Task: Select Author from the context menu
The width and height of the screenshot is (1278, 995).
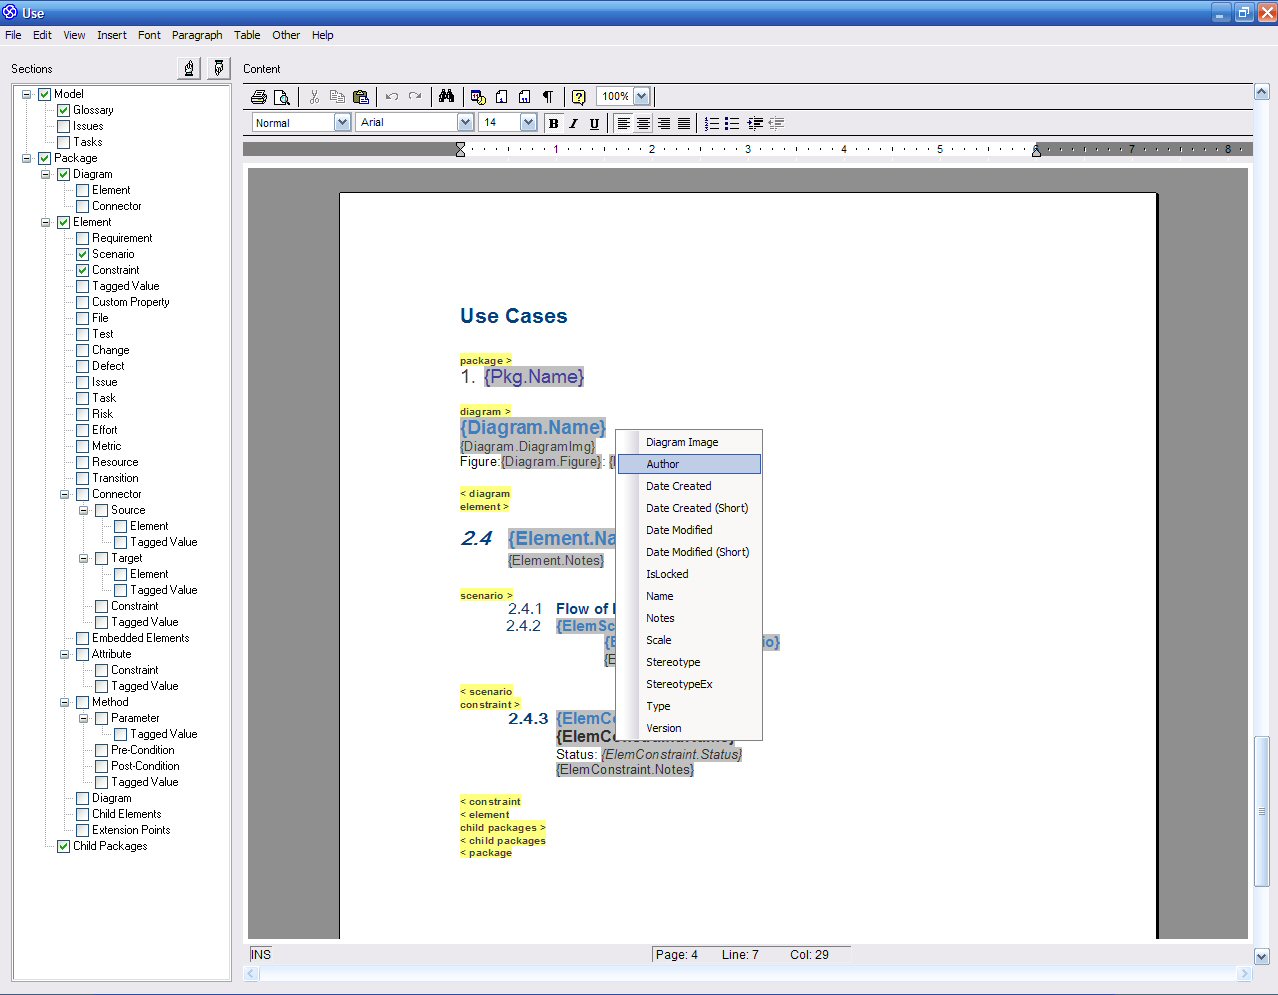Action: pyautogui.click(x=689, y=464)
